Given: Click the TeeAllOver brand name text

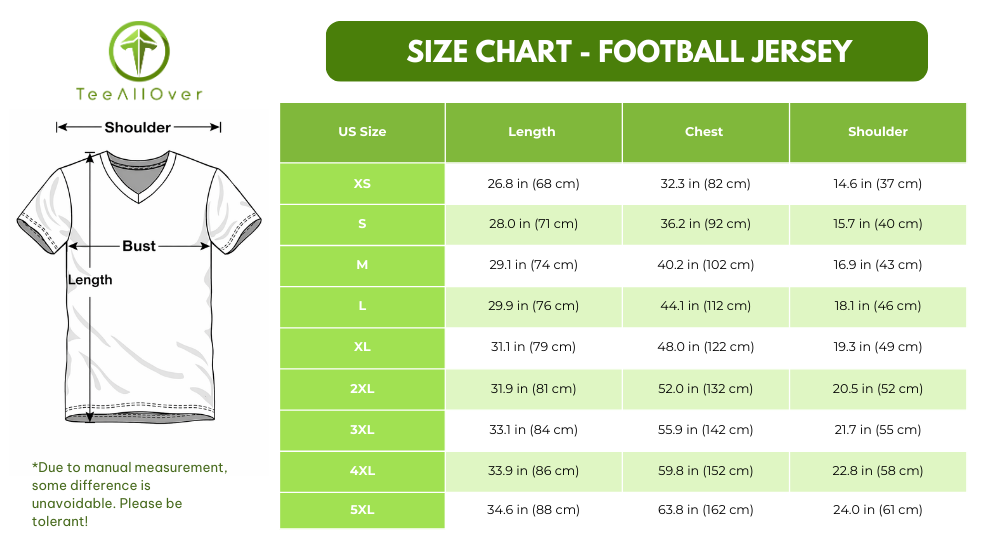Looking at the screenshot, I should (x=139, y=94).
